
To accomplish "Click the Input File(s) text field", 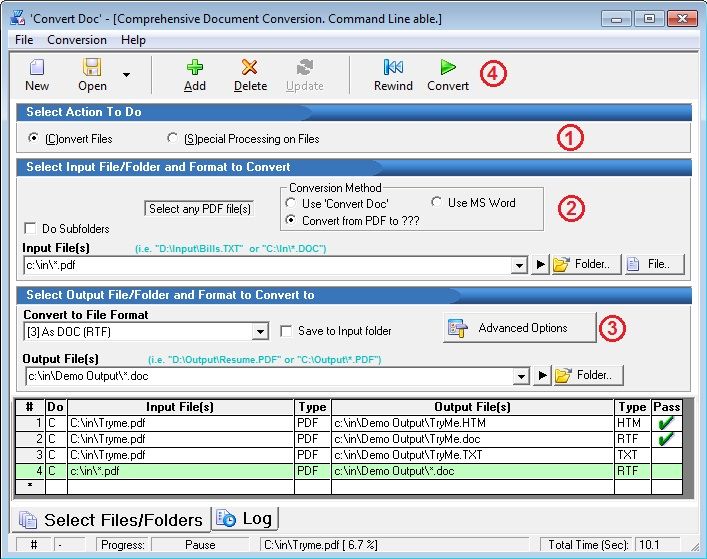I will [267, 265].
